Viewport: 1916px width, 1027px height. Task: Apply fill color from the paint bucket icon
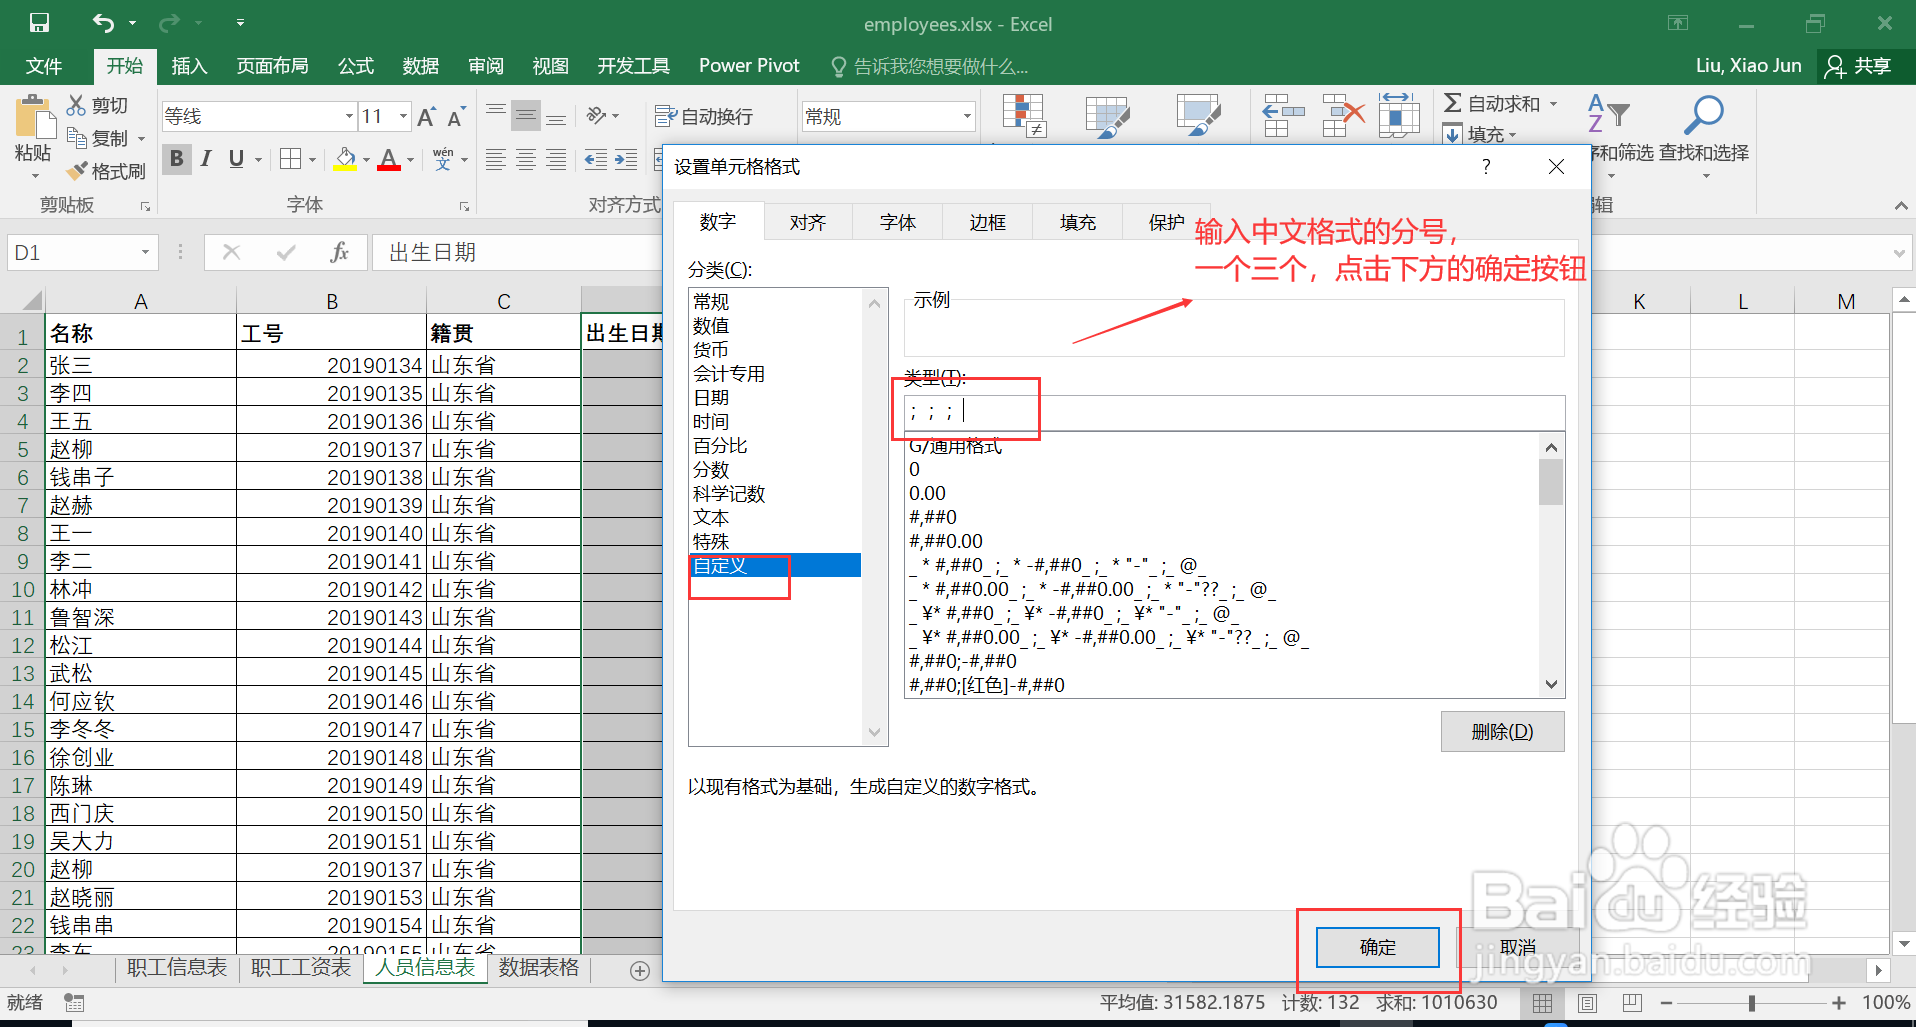coord(344,158)
